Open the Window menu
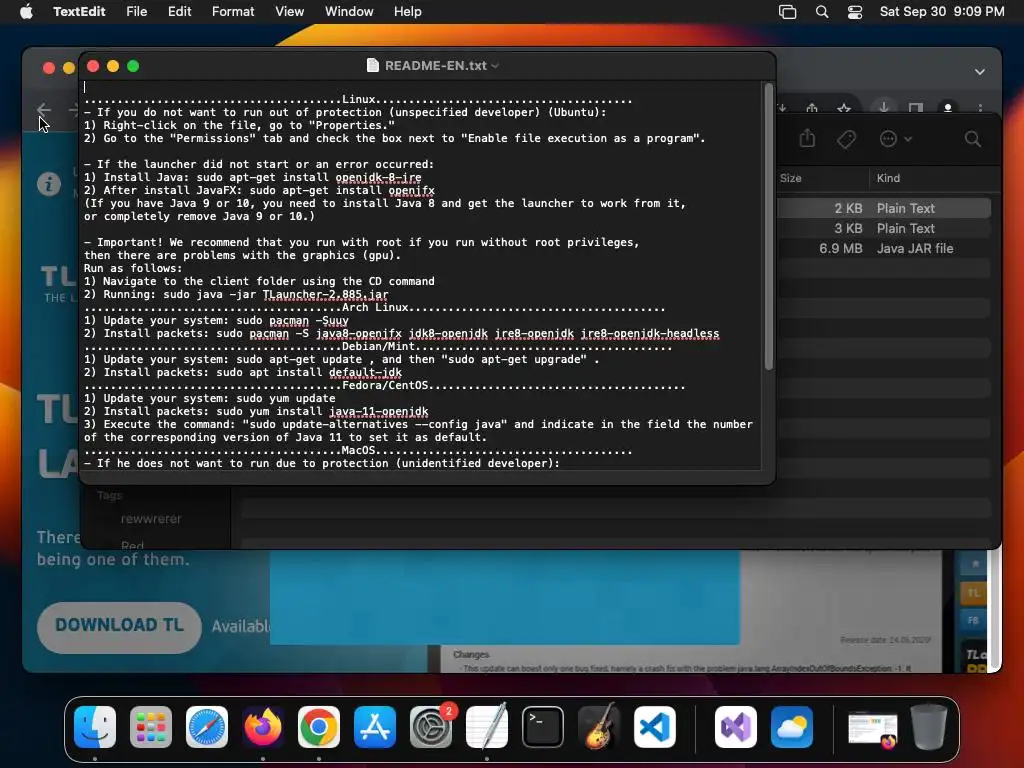The width and height of the screenshot is (1024, 768). [349, 12]
